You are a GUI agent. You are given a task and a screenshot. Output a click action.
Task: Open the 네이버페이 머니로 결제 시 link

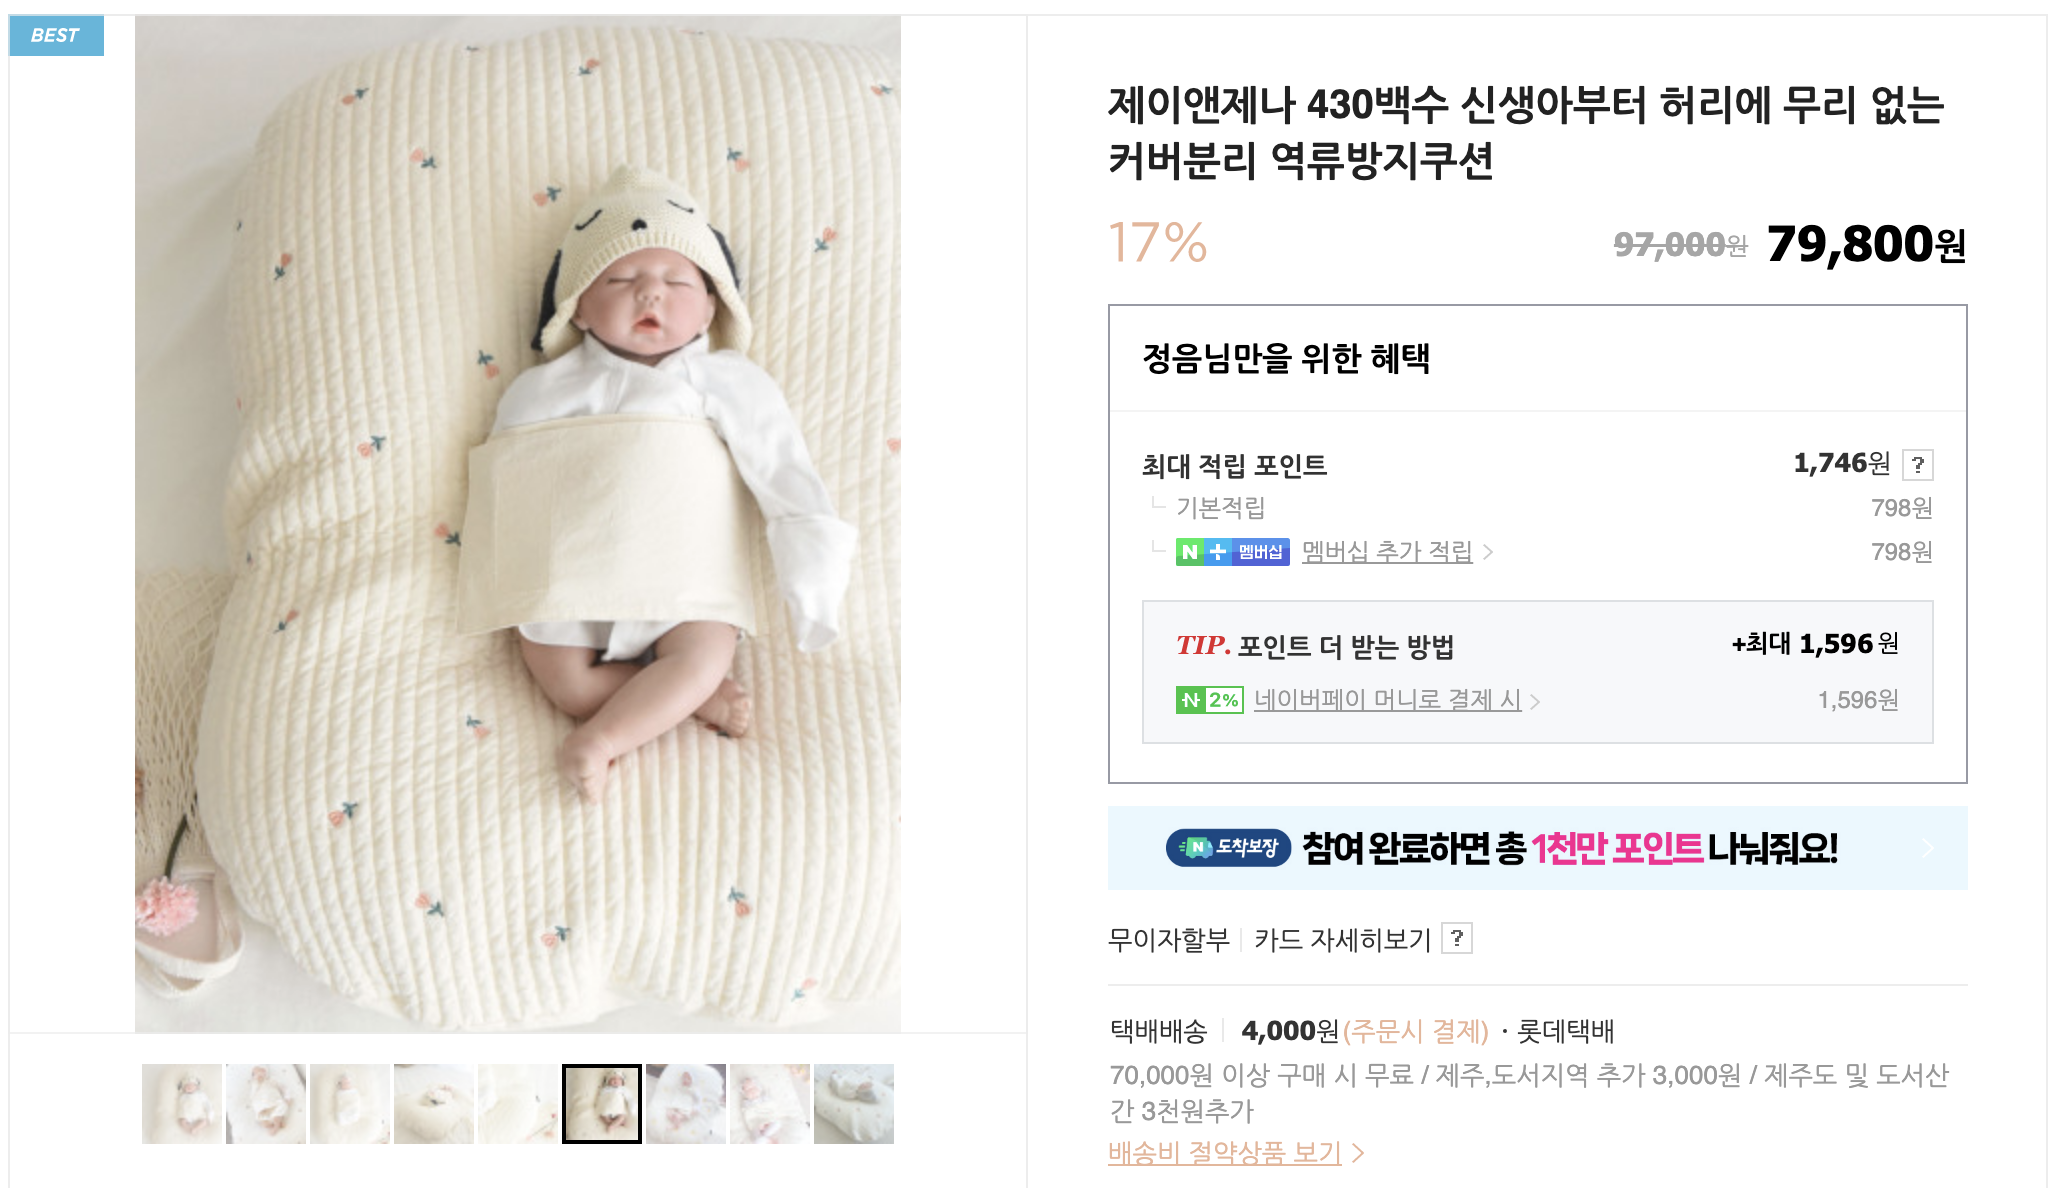1388,700
